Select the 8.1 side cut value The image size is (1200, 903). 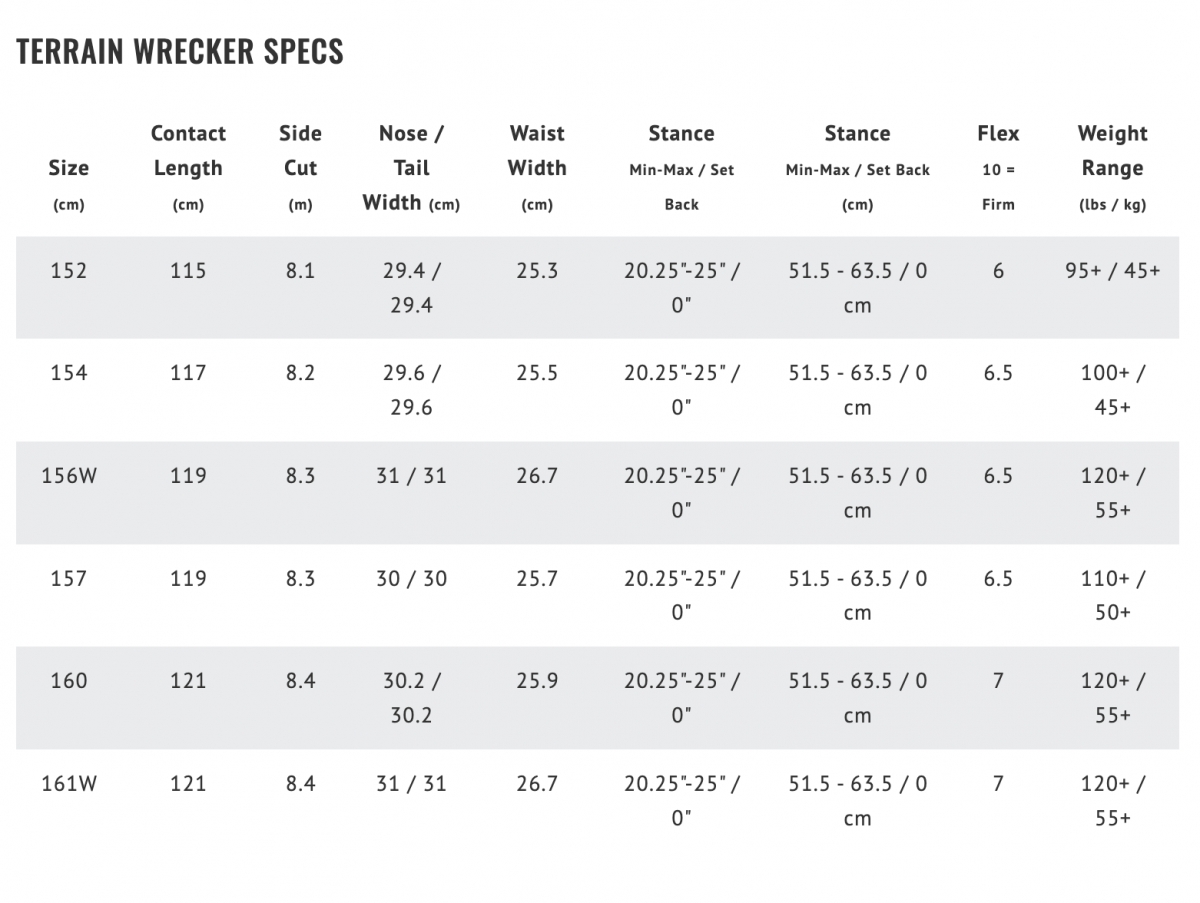tap(300, 271)
